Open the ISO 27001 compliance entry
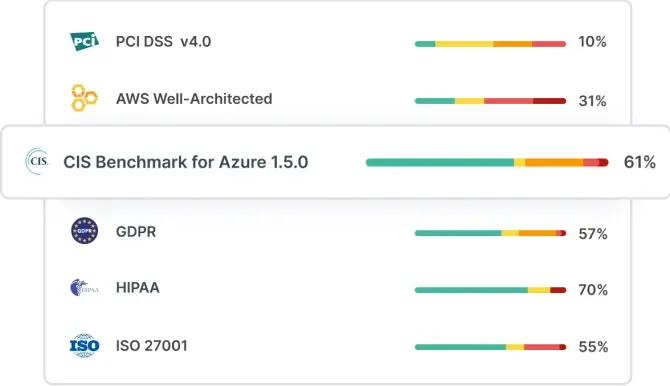The width and height of the screenshot is (670, 386). (152, 345)
